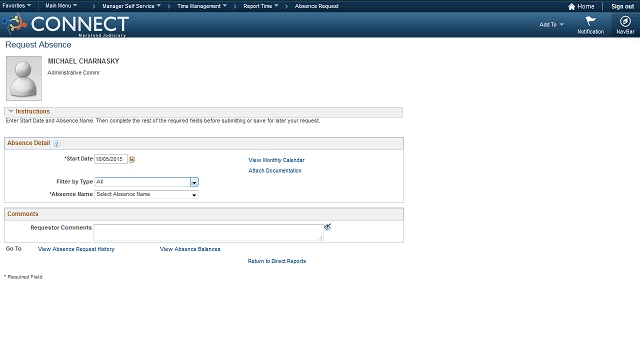The image size is (640, 360).
Task: Open Filter by Type dropdown
Action: [x=146, y=182]
